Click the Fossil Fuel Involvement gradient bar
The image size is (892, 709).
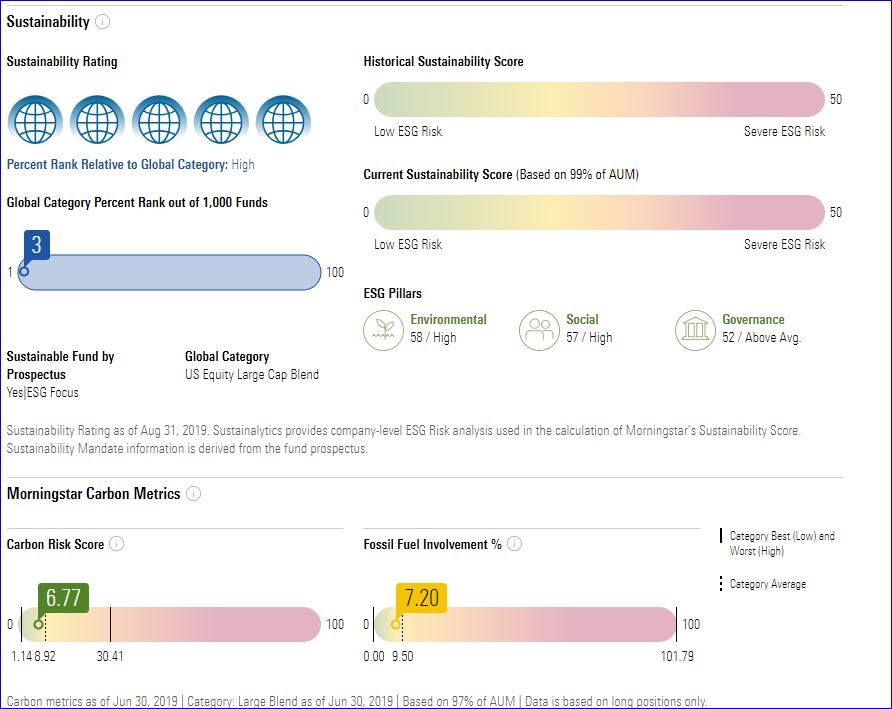tap(526, 624)
